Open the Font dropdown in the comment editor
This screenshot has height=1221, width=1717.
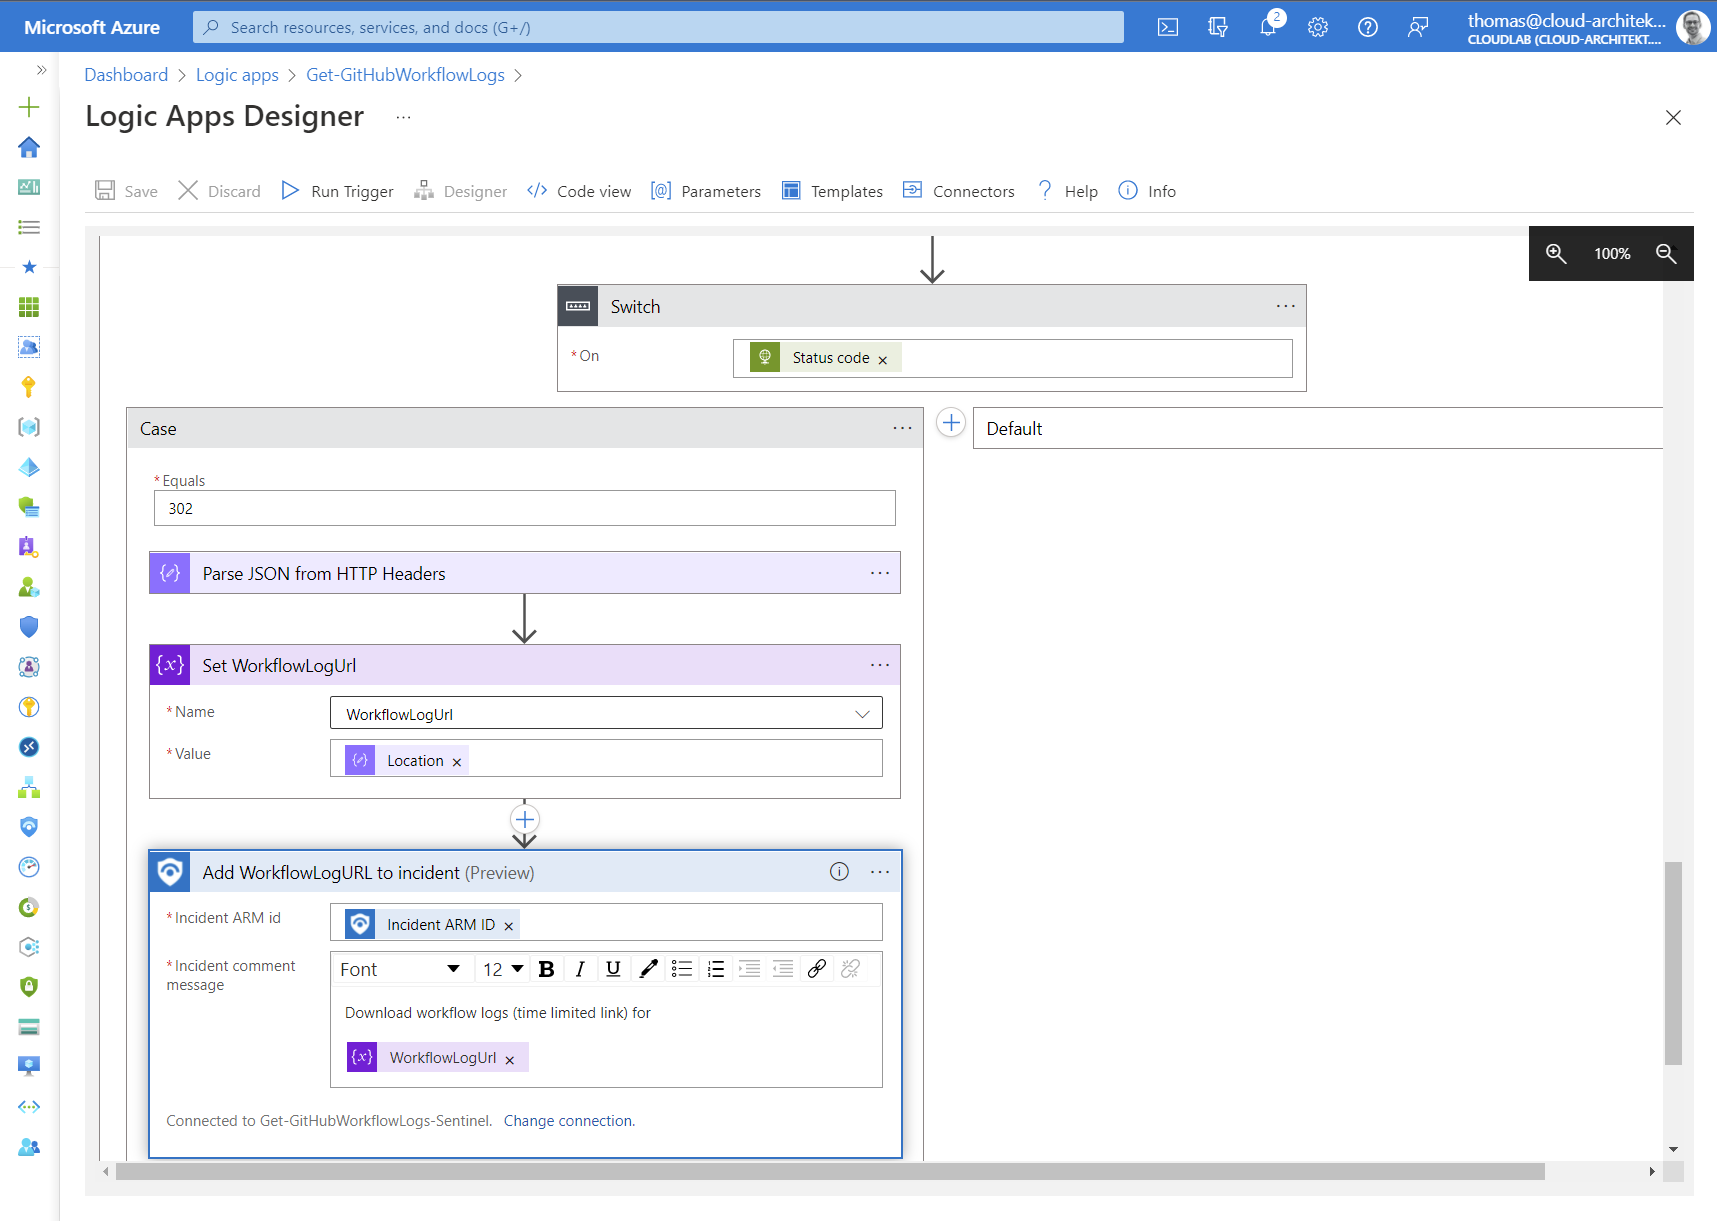coord(400,969)
